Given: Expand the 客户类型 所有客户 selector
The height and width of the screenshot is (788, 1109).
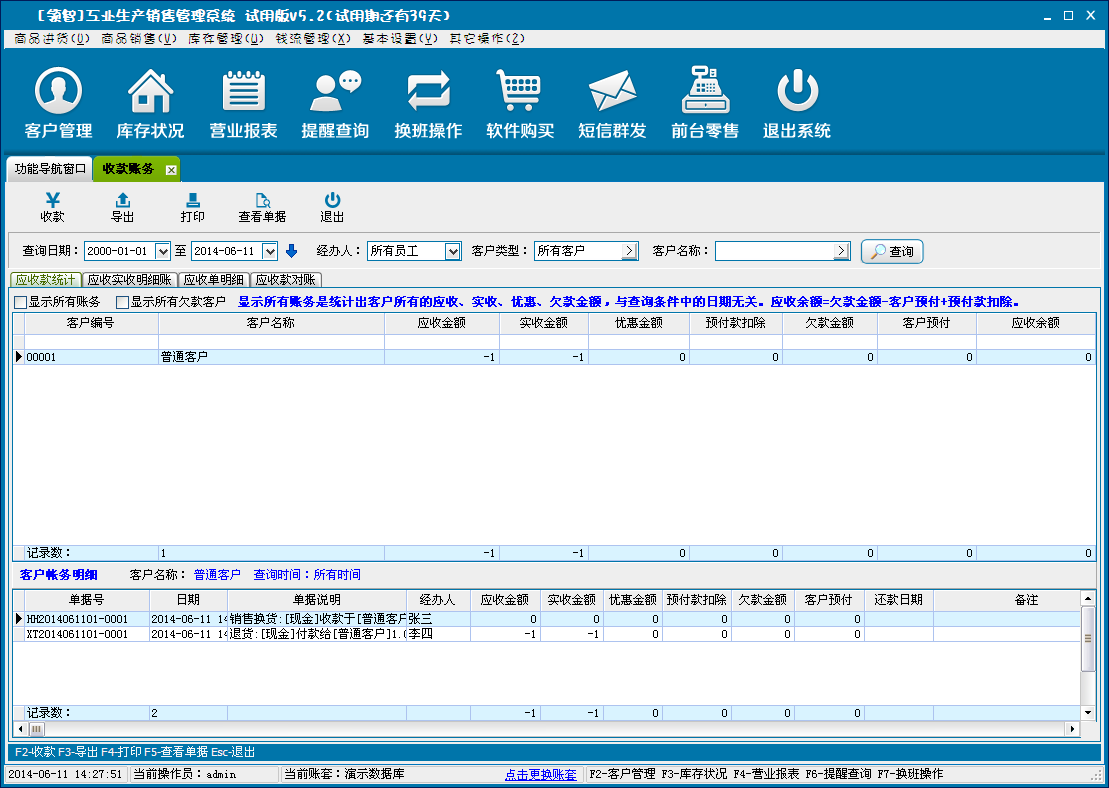Looking at the screenshot, I should (629, 251).
